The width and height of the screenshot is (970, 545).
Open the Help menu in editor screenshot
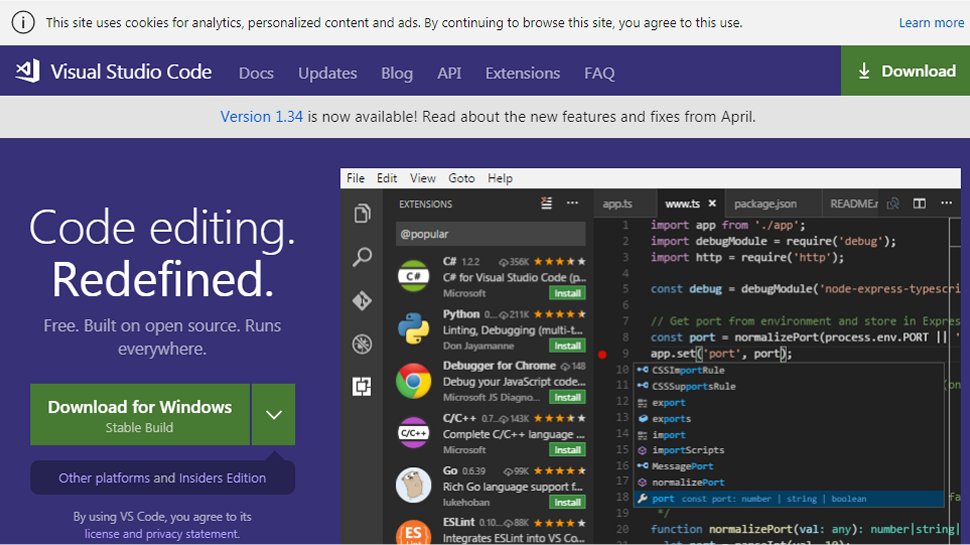click(x=500, y=178)
